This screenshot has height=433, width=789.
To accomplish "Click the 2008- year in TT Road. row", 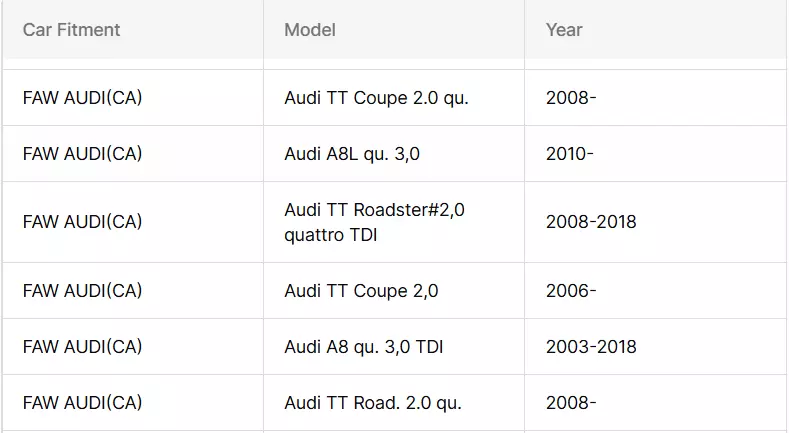I will pyautogui.click(x=571, y=402).
